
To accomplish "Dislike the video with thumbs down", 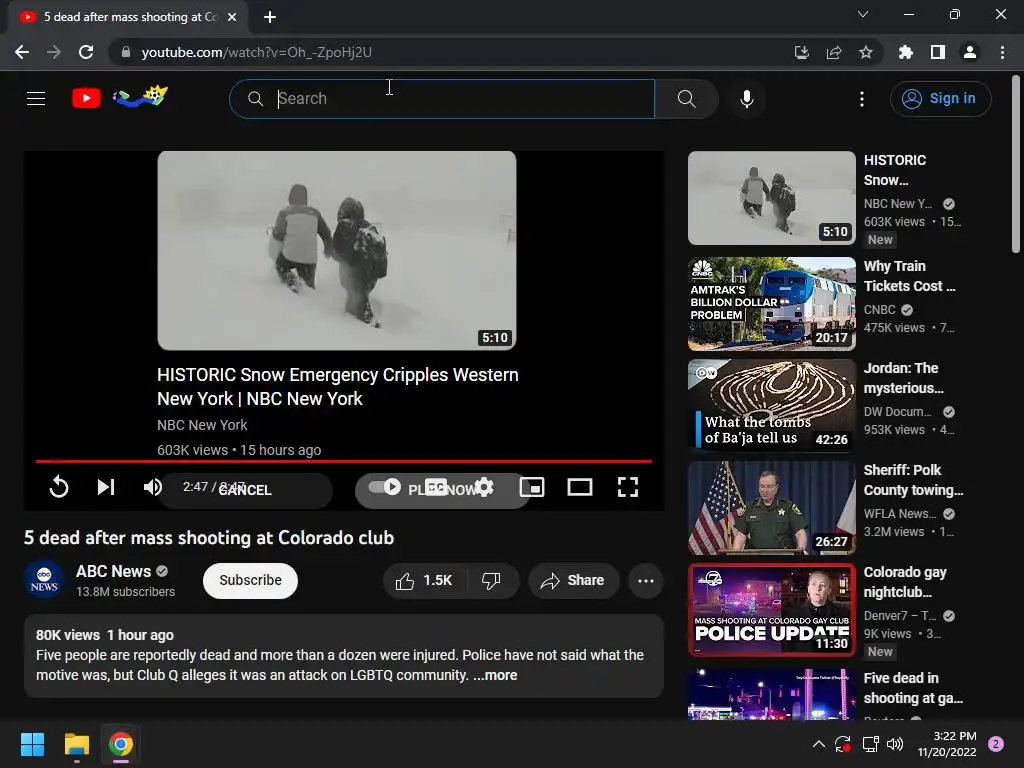I will [492, 581].
